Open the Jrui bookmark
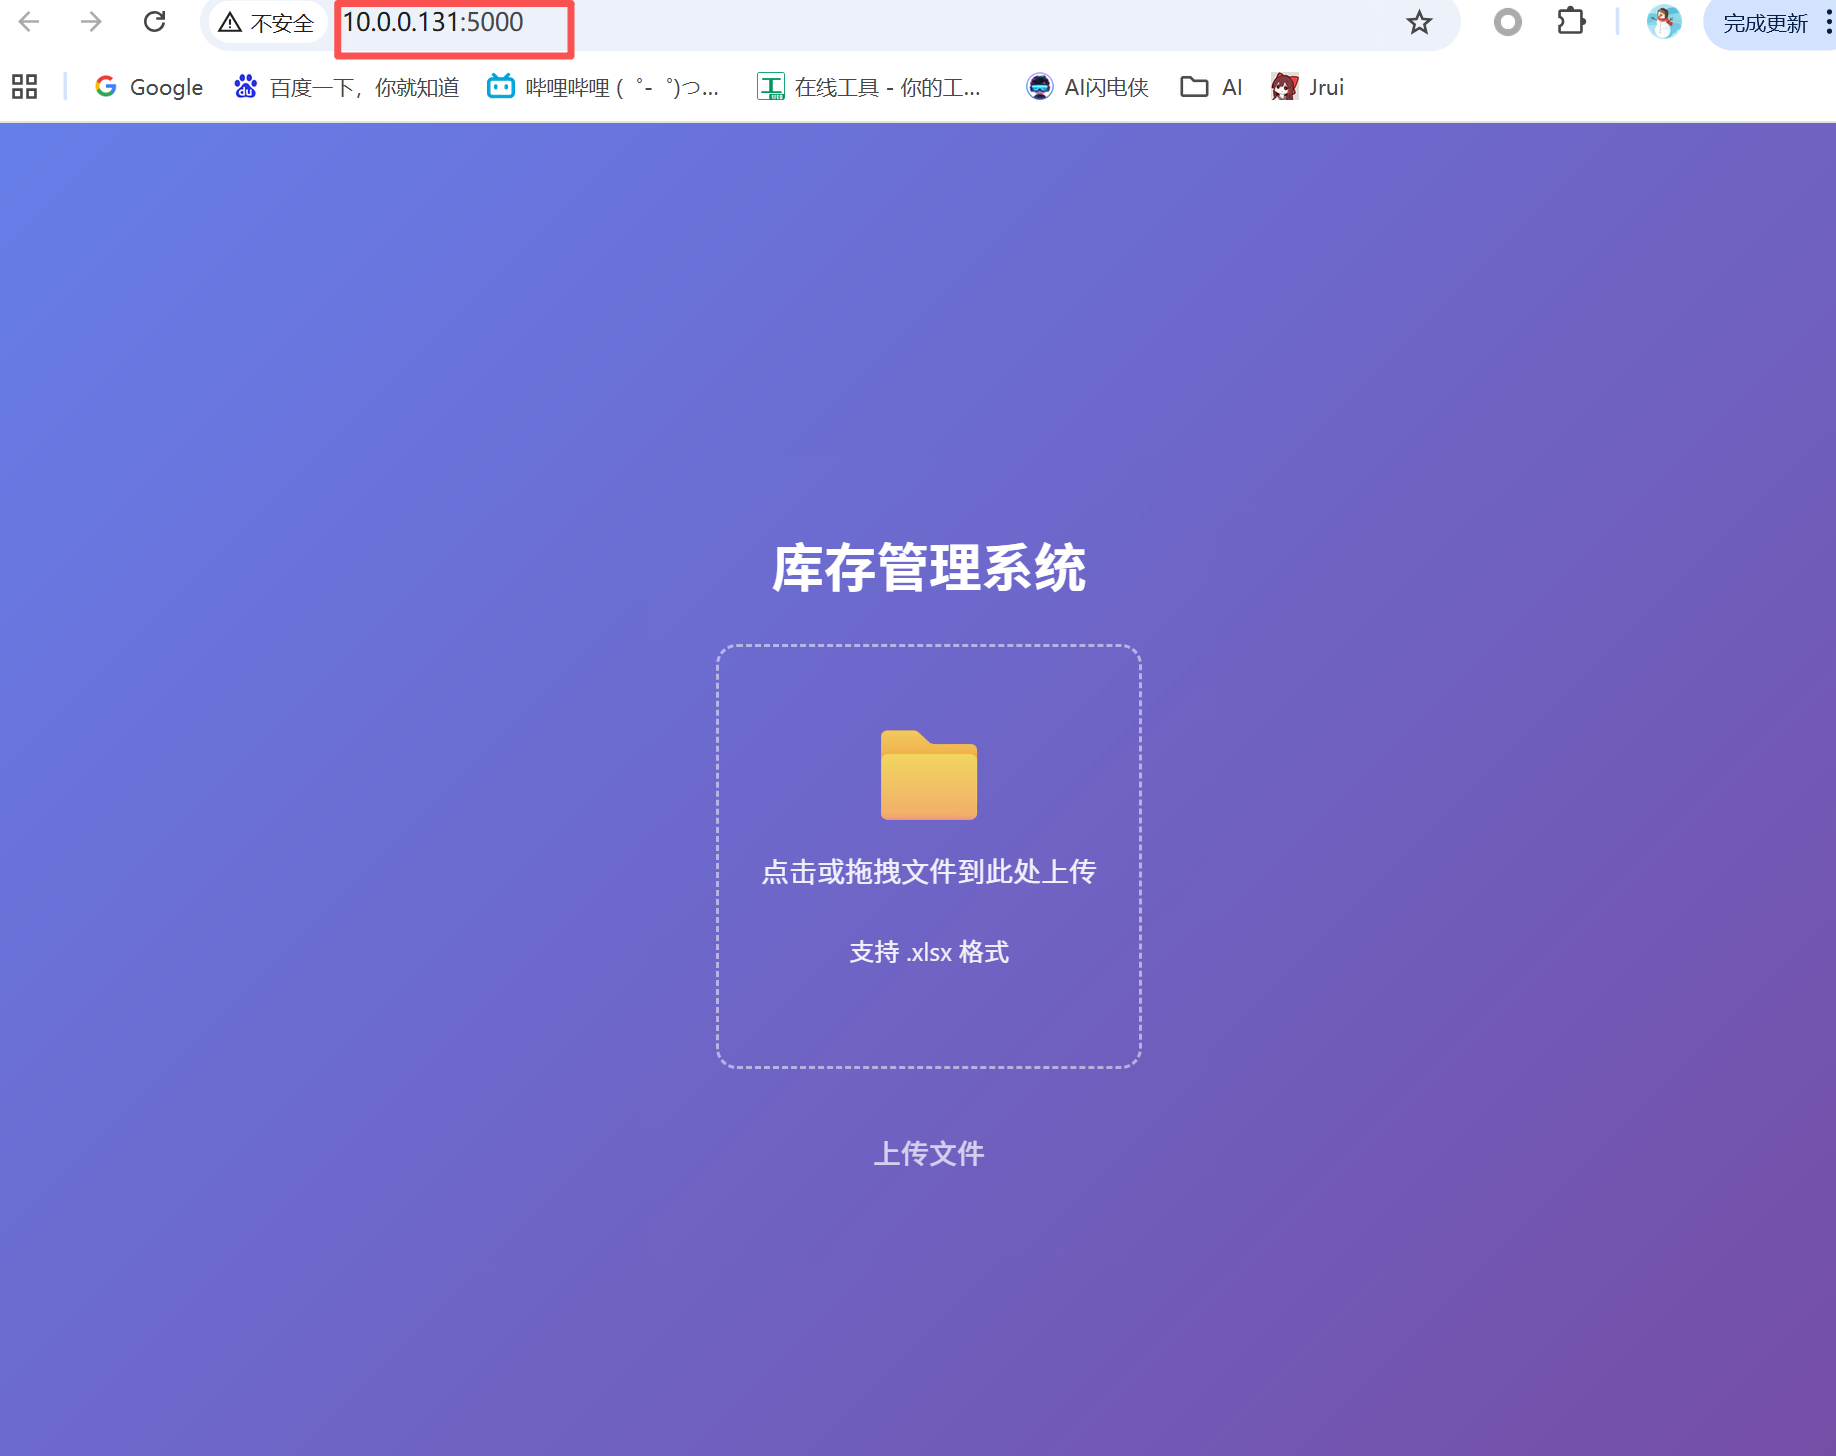Image resolution: width=1836 pixels, height=1456 pixels. click(x=1308, y=87)
